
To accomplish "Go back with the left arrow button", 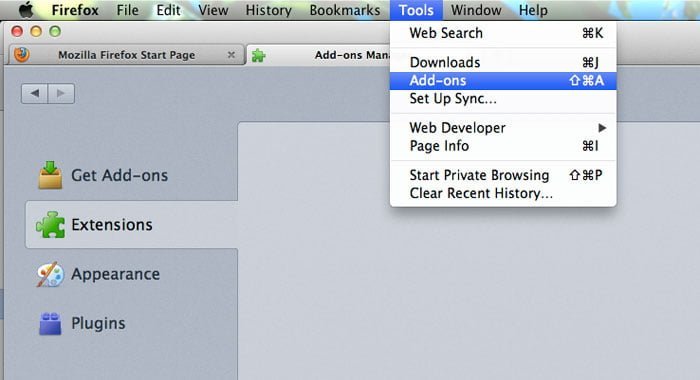I will point(34,93).
